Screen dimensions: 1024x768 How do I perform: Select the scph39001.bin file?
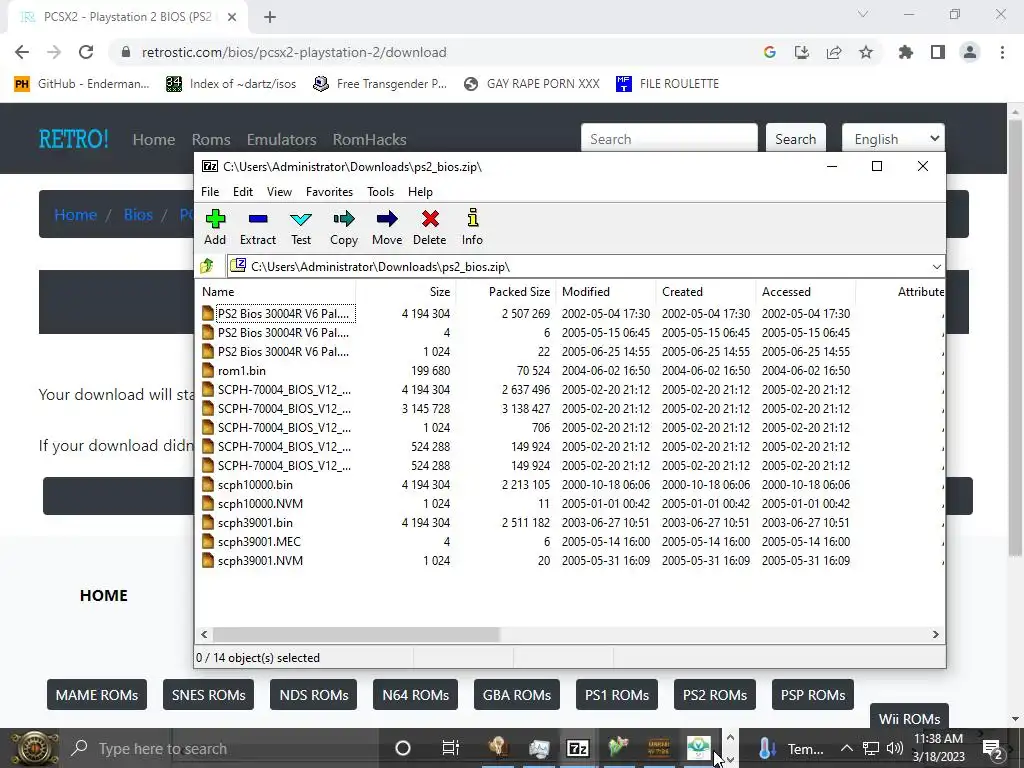[x=255, y=522]
